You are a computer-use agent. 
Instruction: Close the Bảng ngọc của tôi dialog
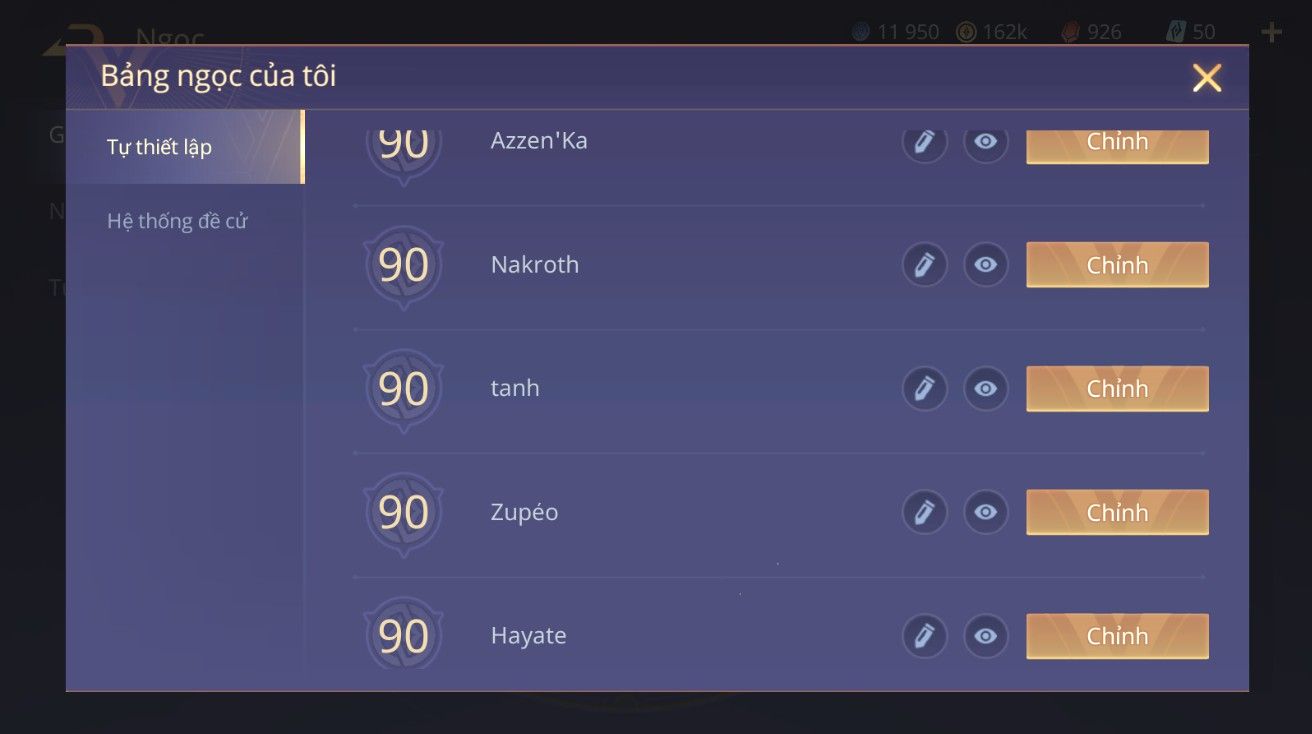pyautogui.click(x=1207, y=78)
